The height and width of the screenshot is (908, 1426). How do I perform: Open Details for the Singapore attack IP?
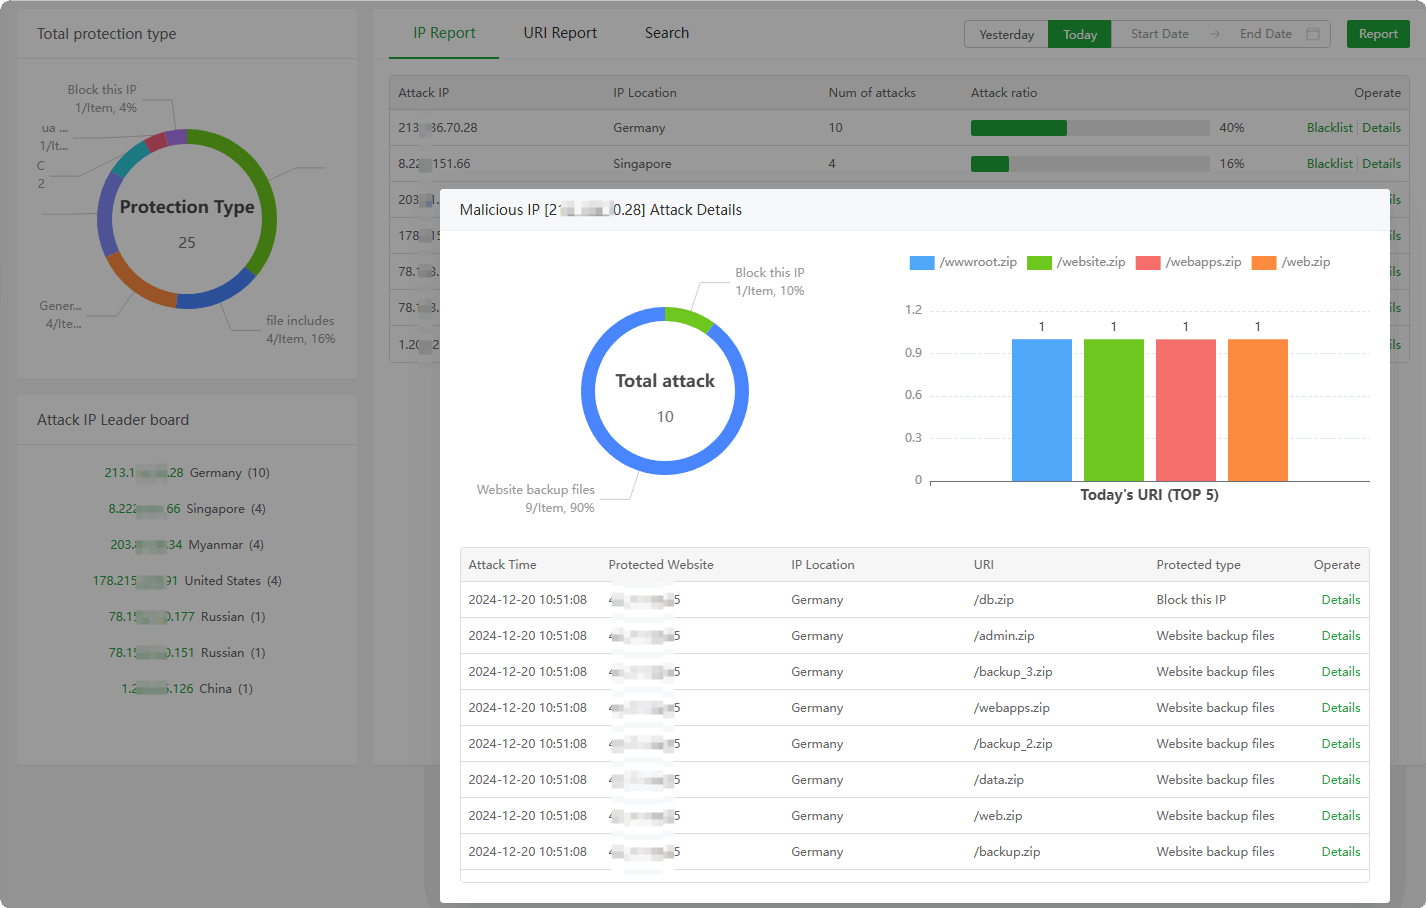pos(1381,164)
